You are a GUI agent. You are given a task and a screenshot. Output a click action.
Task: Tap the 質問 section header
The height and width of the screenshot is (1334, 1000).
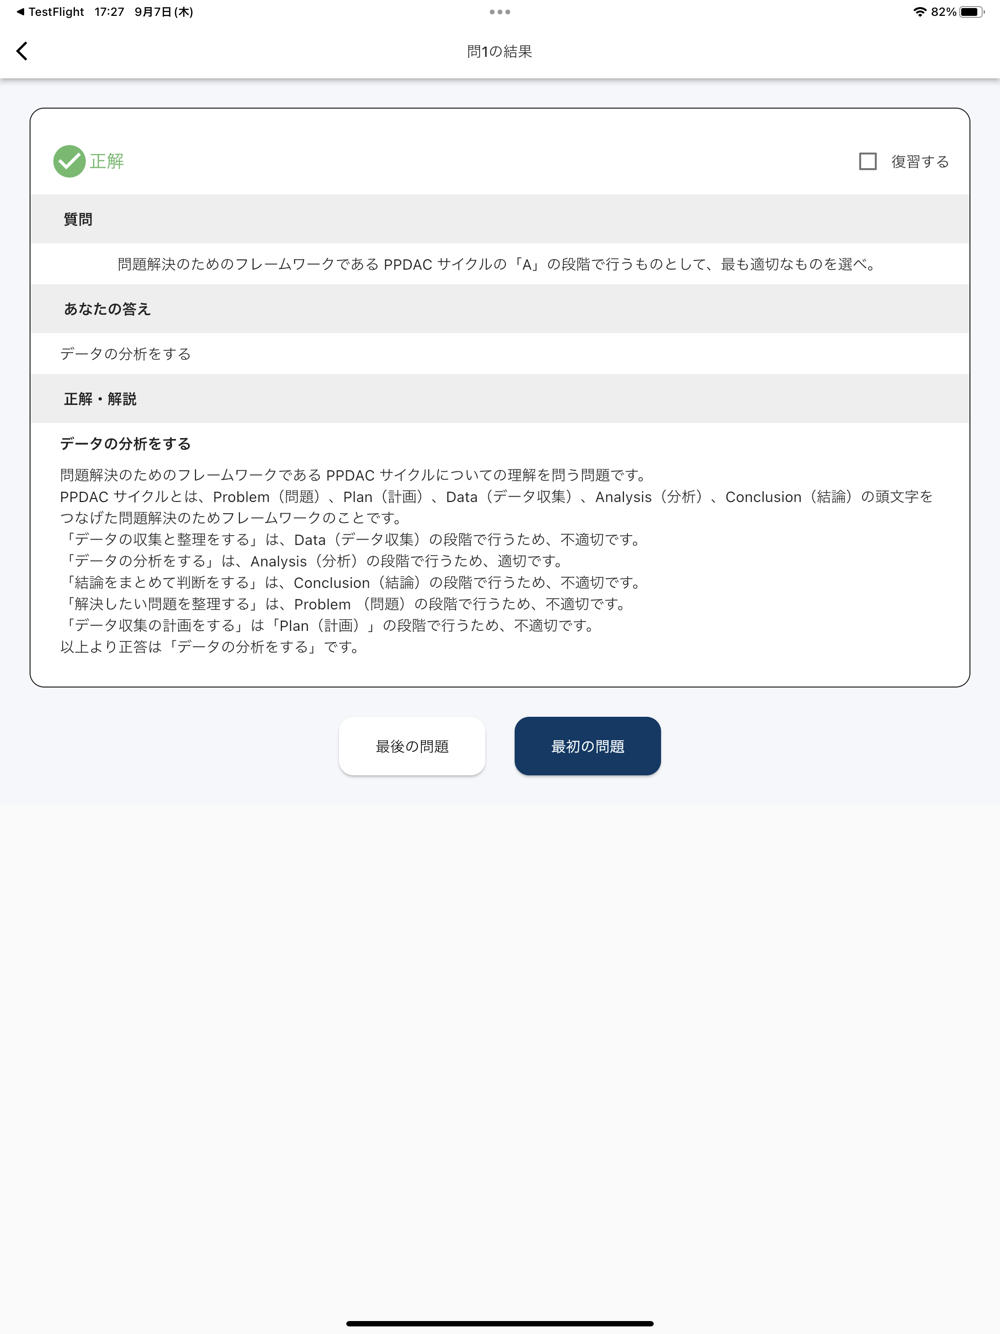pos(500,219)
